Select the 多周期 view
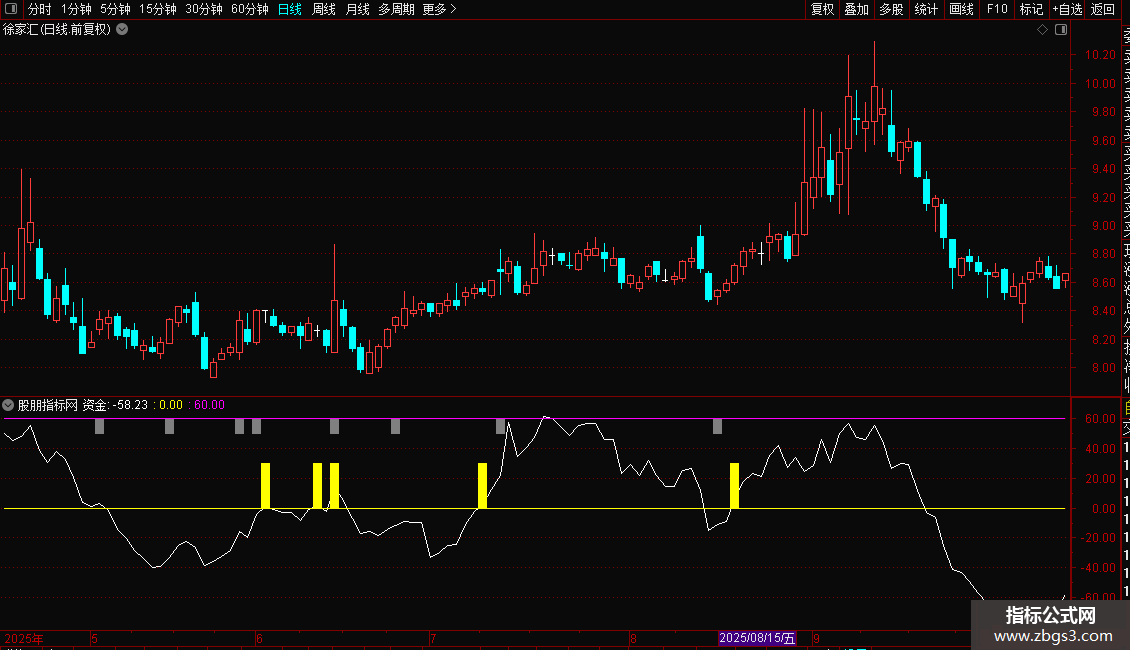Screen dimensions: 1130x650 pos(396,9)
